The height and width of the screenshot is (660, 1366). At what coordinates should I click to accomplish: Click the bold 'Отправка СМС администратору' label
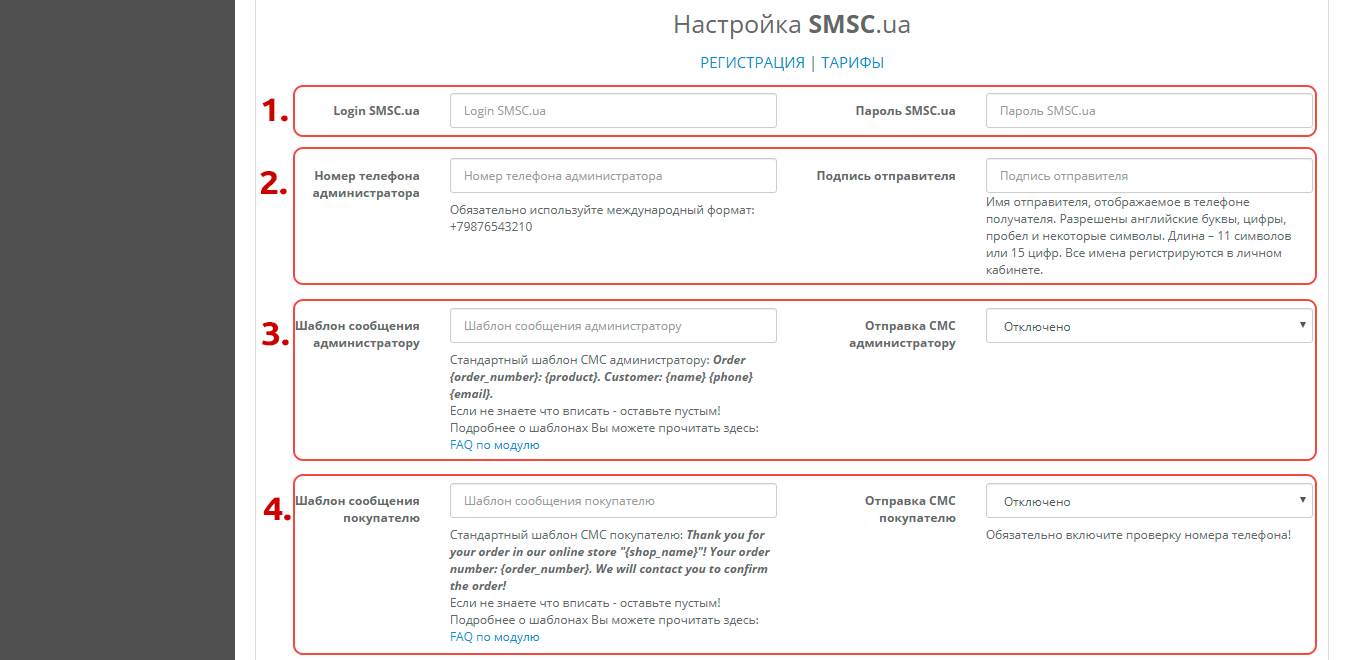[x=902, y=334]
